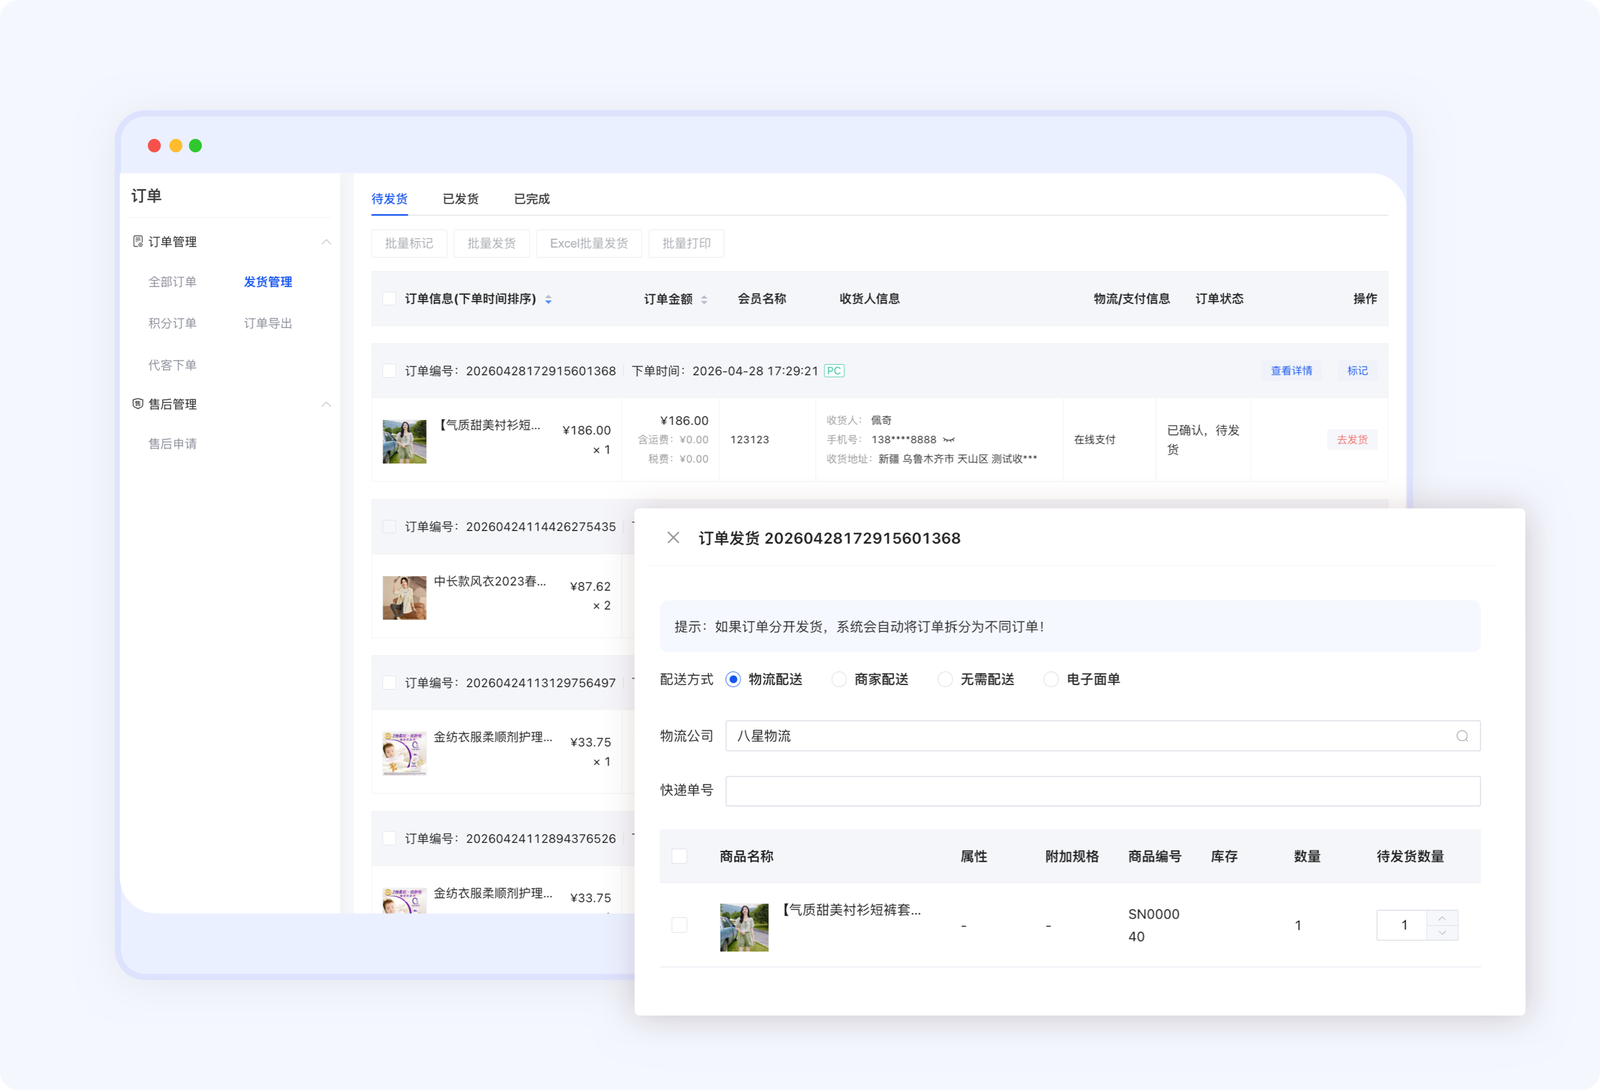Image resolution: width=1600 pixels, height=1090 pixels.
Task: Click the 去发货 button
Action: (x=1352, y=440)
